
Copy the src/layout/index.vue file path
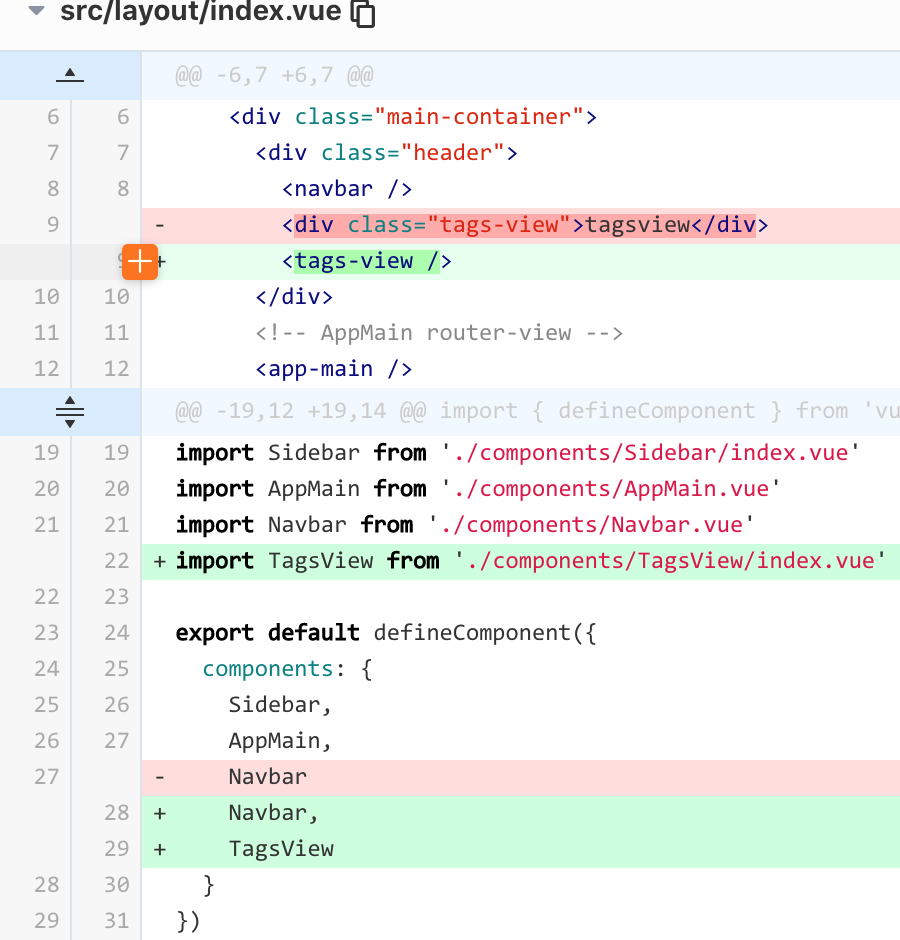pyautogui.click(x=364, y=13)
